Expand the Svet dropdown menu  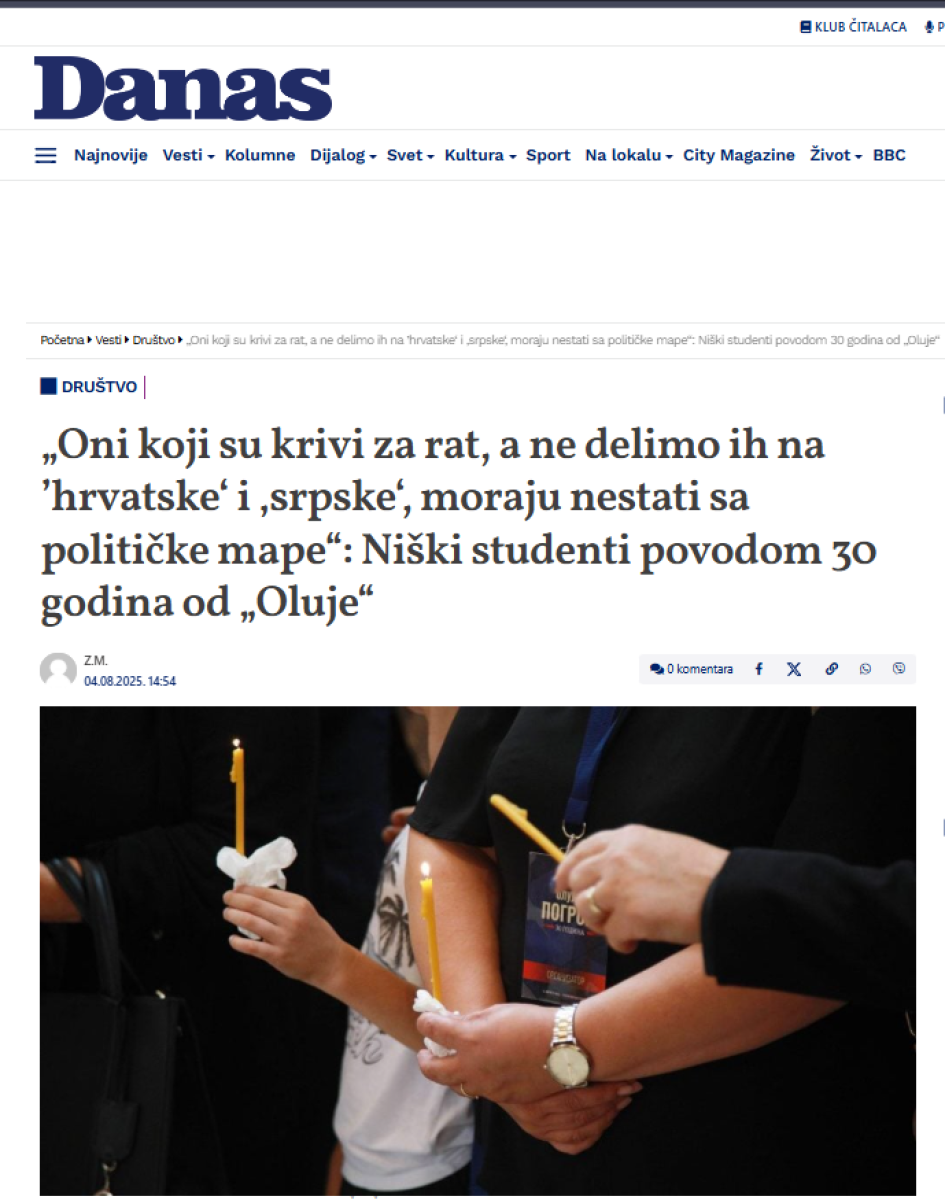[x=410, y=155]
